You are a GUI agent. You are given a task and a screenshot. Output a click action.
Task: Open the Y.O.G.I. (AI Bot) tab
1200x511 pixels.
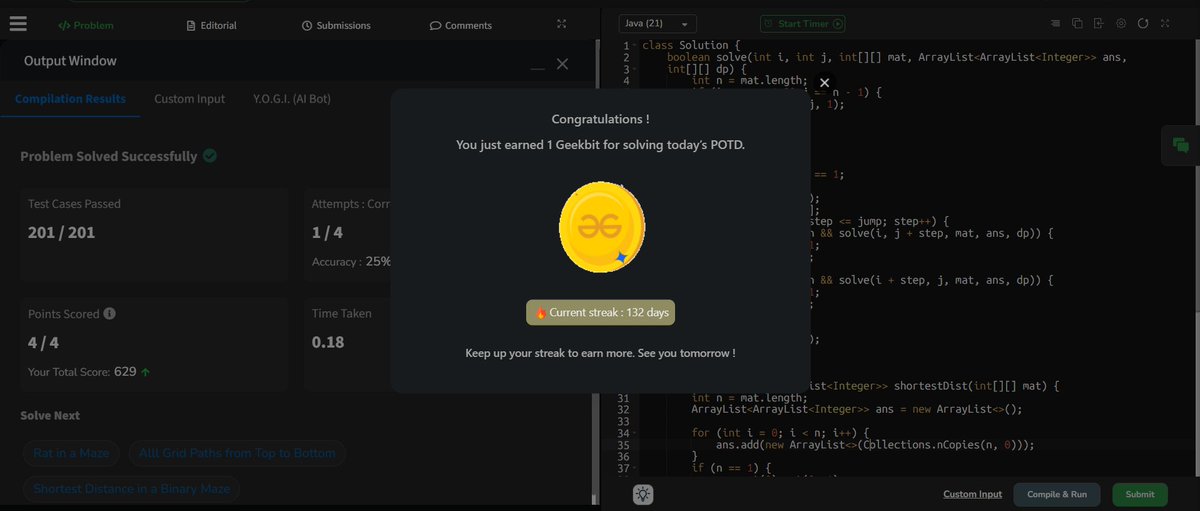point(292,99)
